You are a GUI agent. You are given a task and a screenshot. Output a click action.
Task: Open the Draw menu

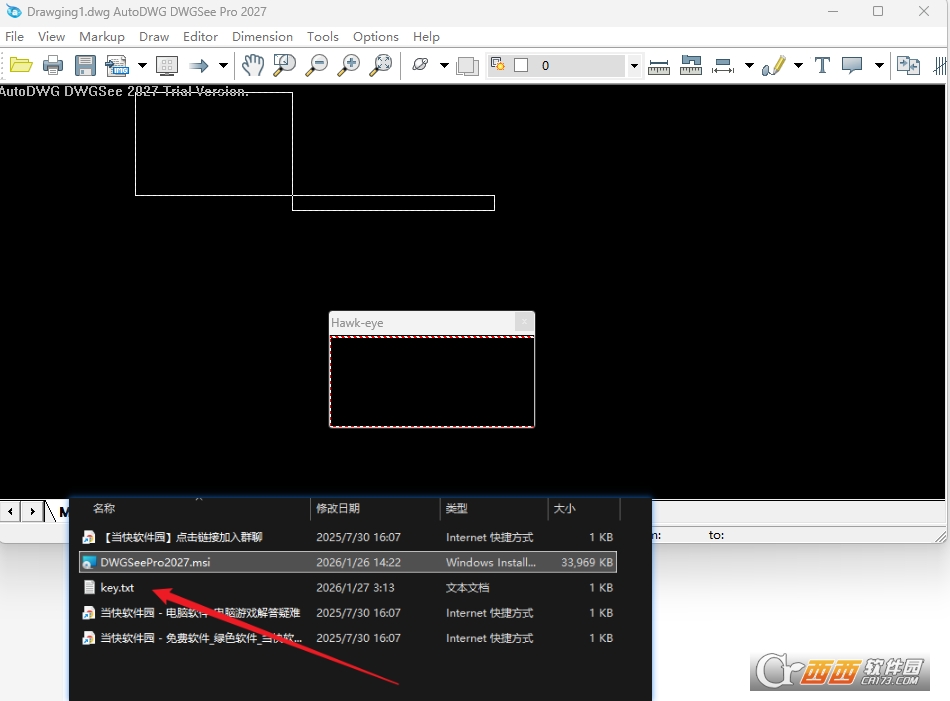154,36
